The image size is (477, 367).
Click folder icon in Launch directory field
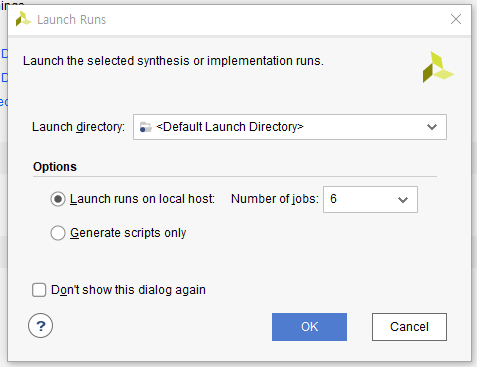point(145,127)
